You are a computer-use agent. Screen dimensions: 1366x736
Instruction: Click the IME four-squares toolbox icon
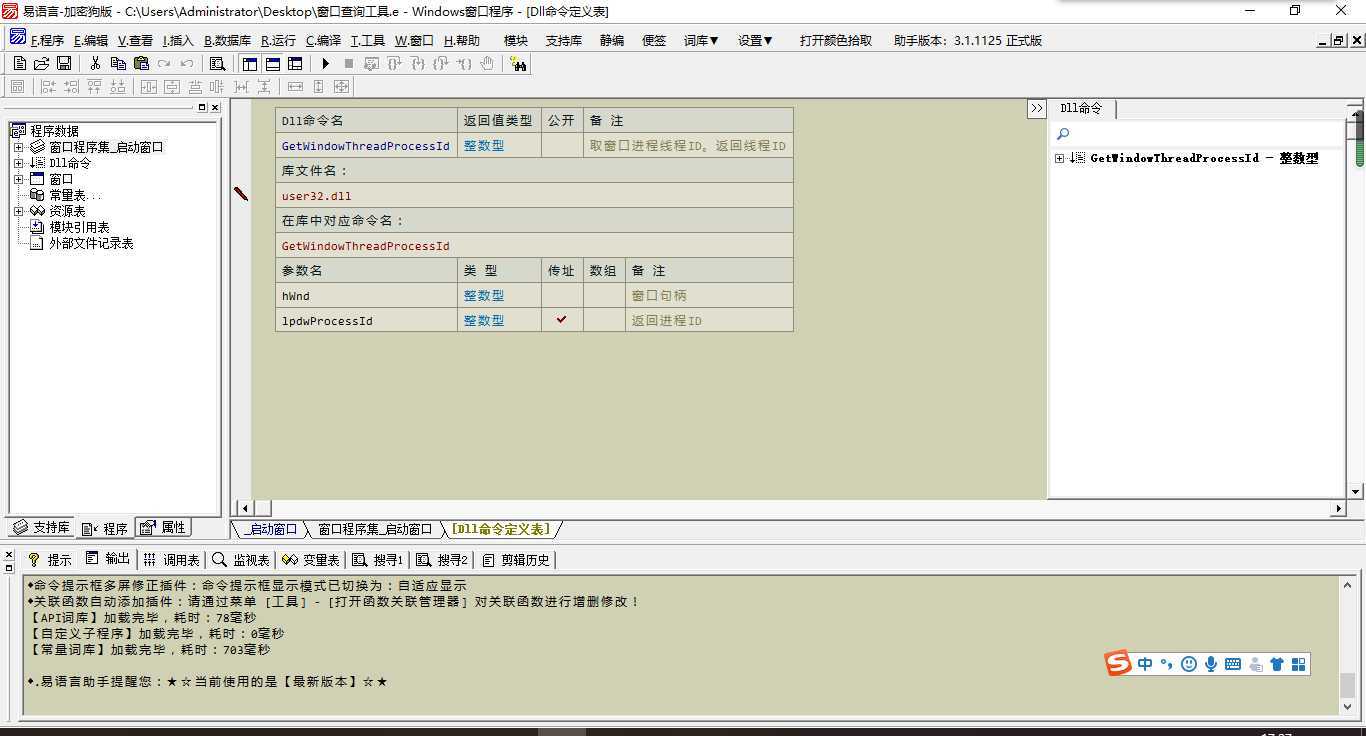(1299, 664)
